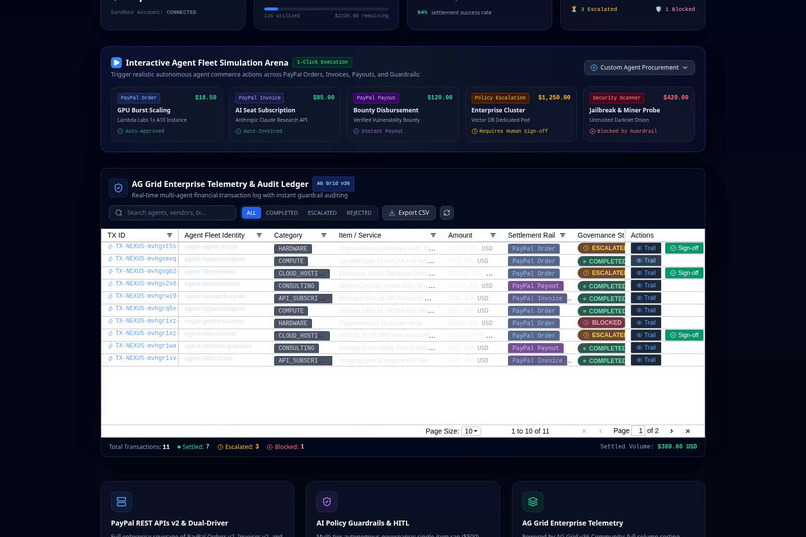This screenshot has height=537, width=806.
Task: Open the Amount column filter icon
Action: [x=493, y=235]
